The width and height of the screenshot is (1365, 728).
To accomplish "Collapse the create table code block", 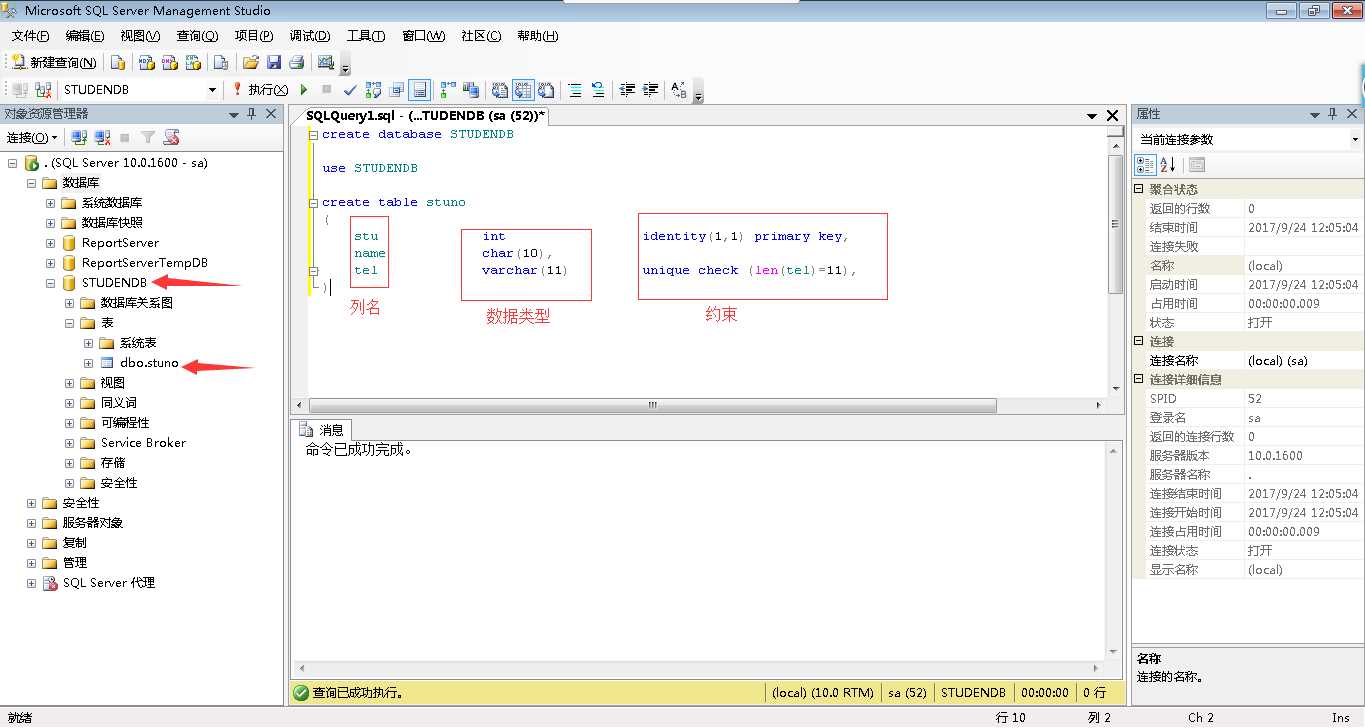I will [x=314, y=203].
